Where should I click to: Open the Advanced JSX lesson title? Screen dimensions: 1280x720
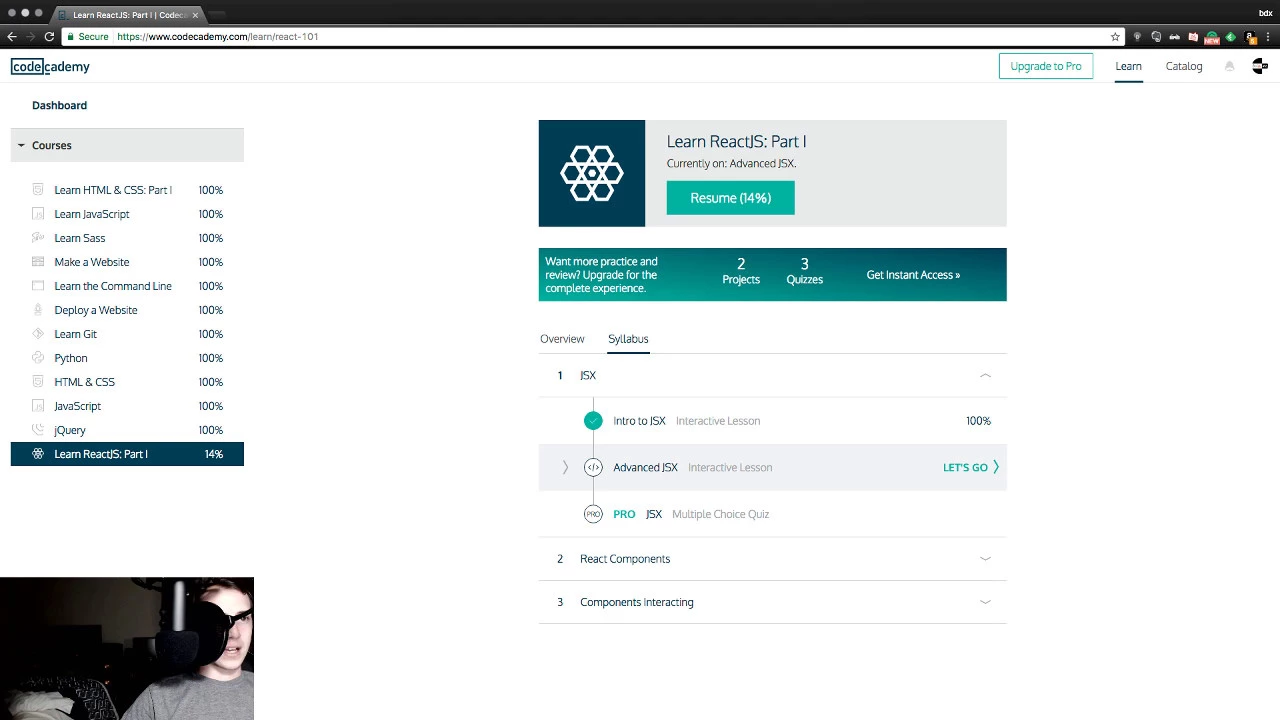645,467
